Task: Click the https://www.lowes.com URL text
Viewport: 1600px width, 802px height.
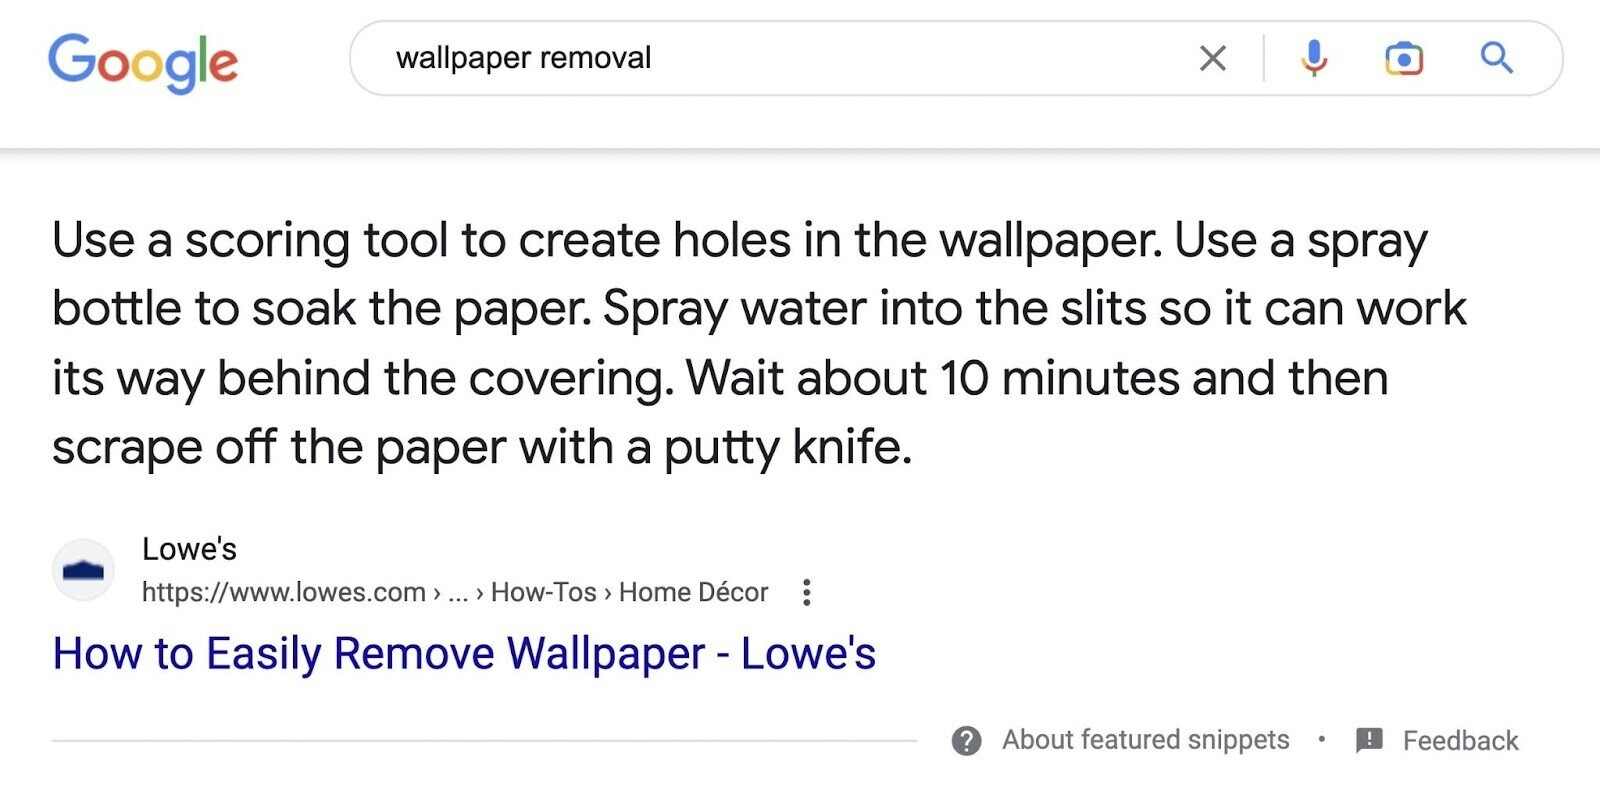Action: [284, 593]
